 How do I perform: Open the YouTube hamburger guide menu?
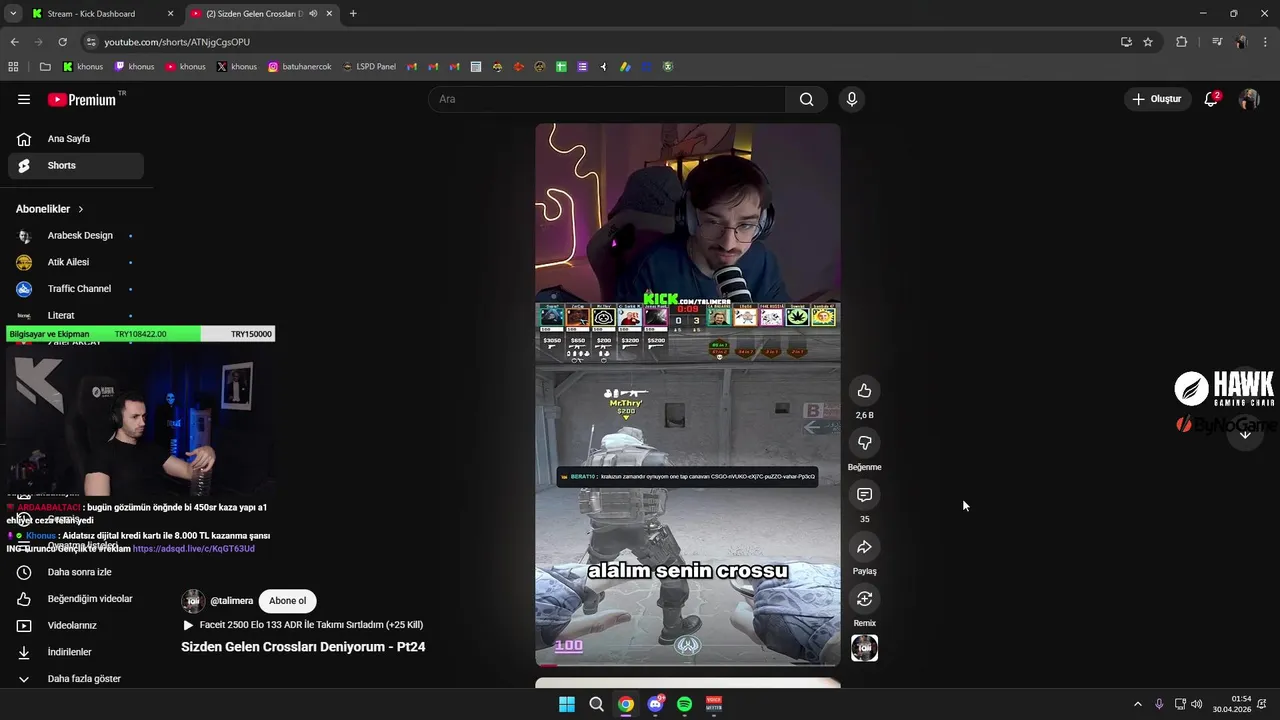24,99
